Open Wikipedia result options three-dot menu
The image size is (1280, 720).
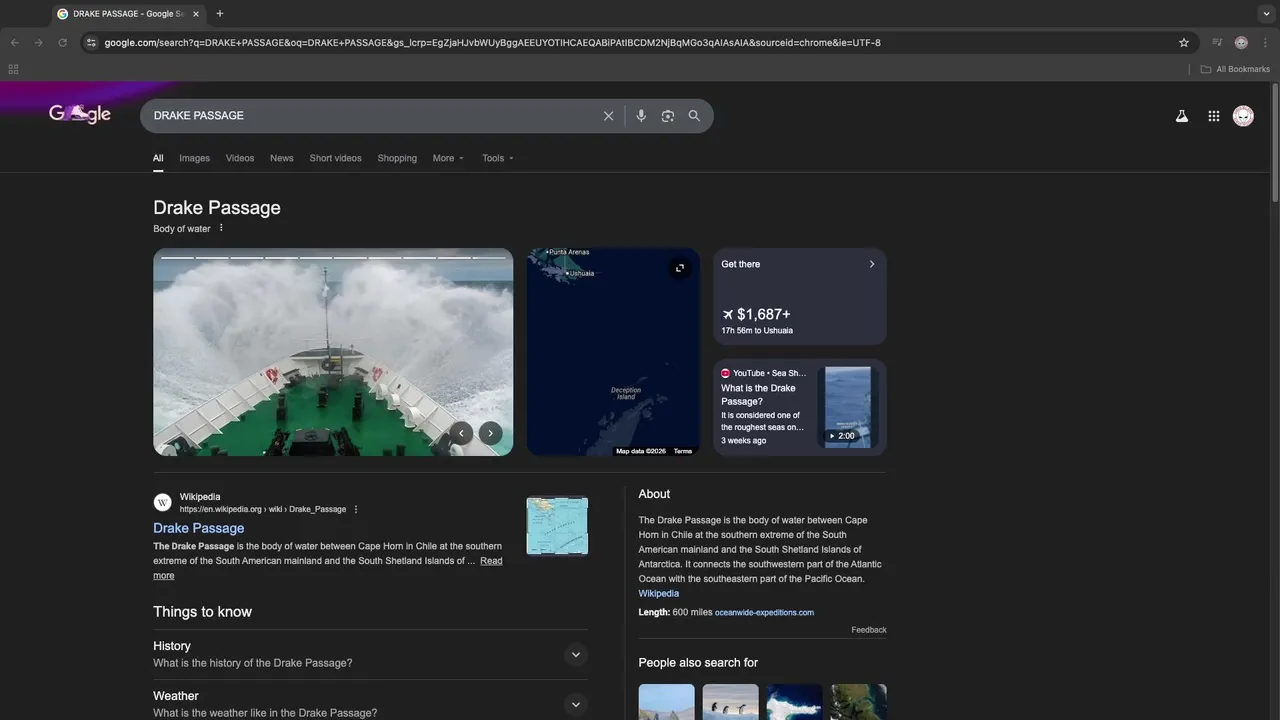pos(356,509)
